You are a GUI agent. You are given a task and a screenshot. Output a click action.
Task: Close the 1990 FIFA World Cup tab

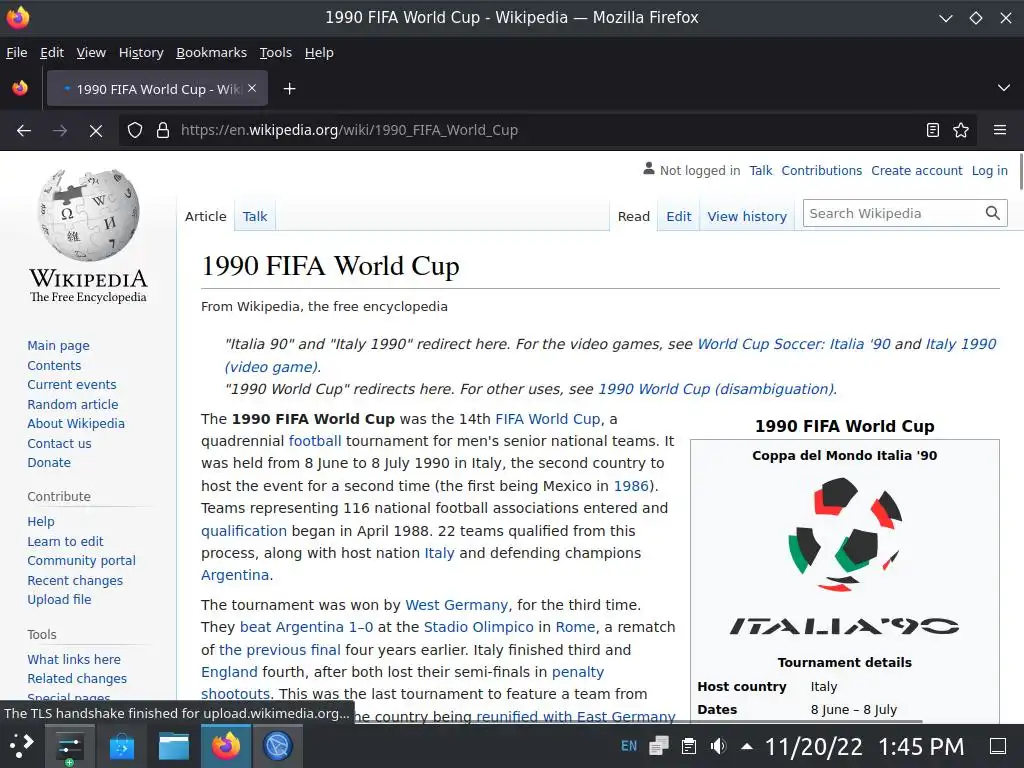[x=252, y=88]
